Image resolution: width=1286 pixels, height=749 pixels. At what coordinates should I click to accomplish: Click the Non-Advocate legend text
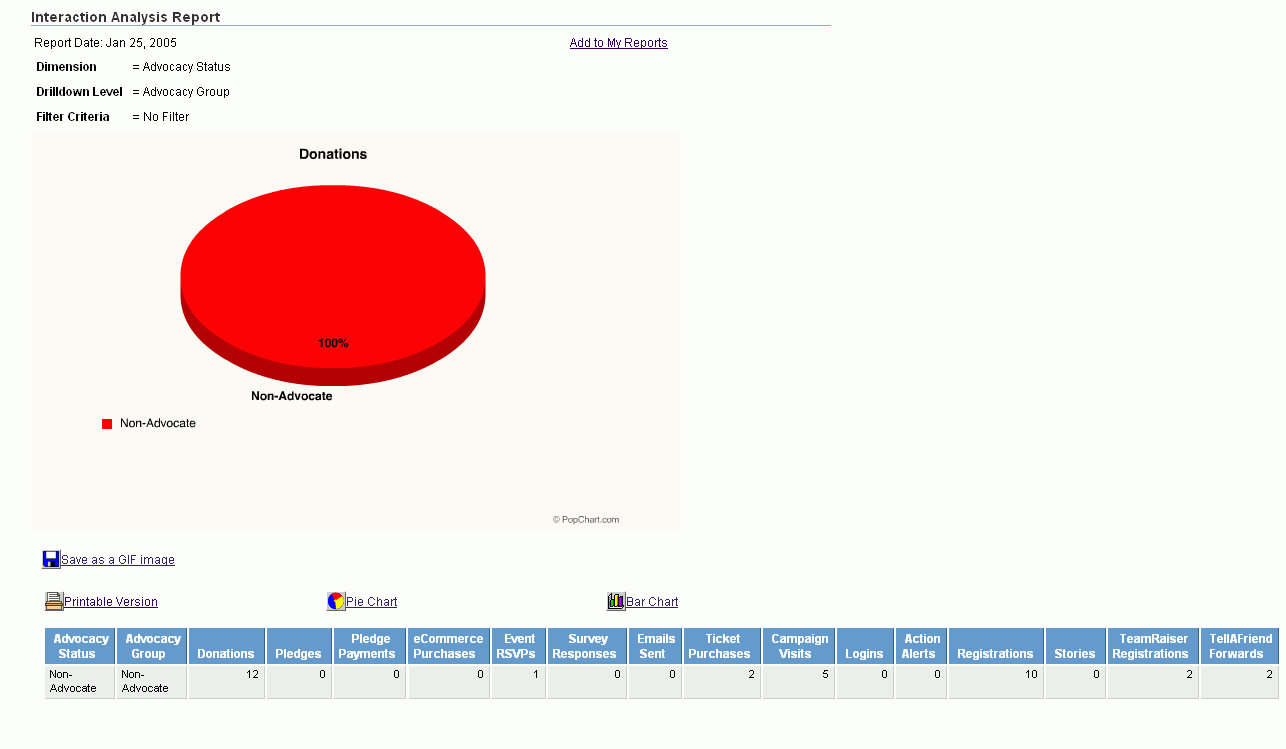click(158, 423)
